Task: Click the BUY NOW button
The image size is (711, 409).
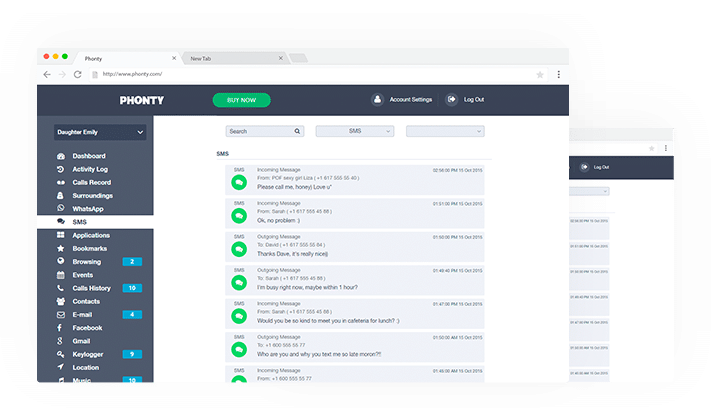Action: (x=242, y=100)
